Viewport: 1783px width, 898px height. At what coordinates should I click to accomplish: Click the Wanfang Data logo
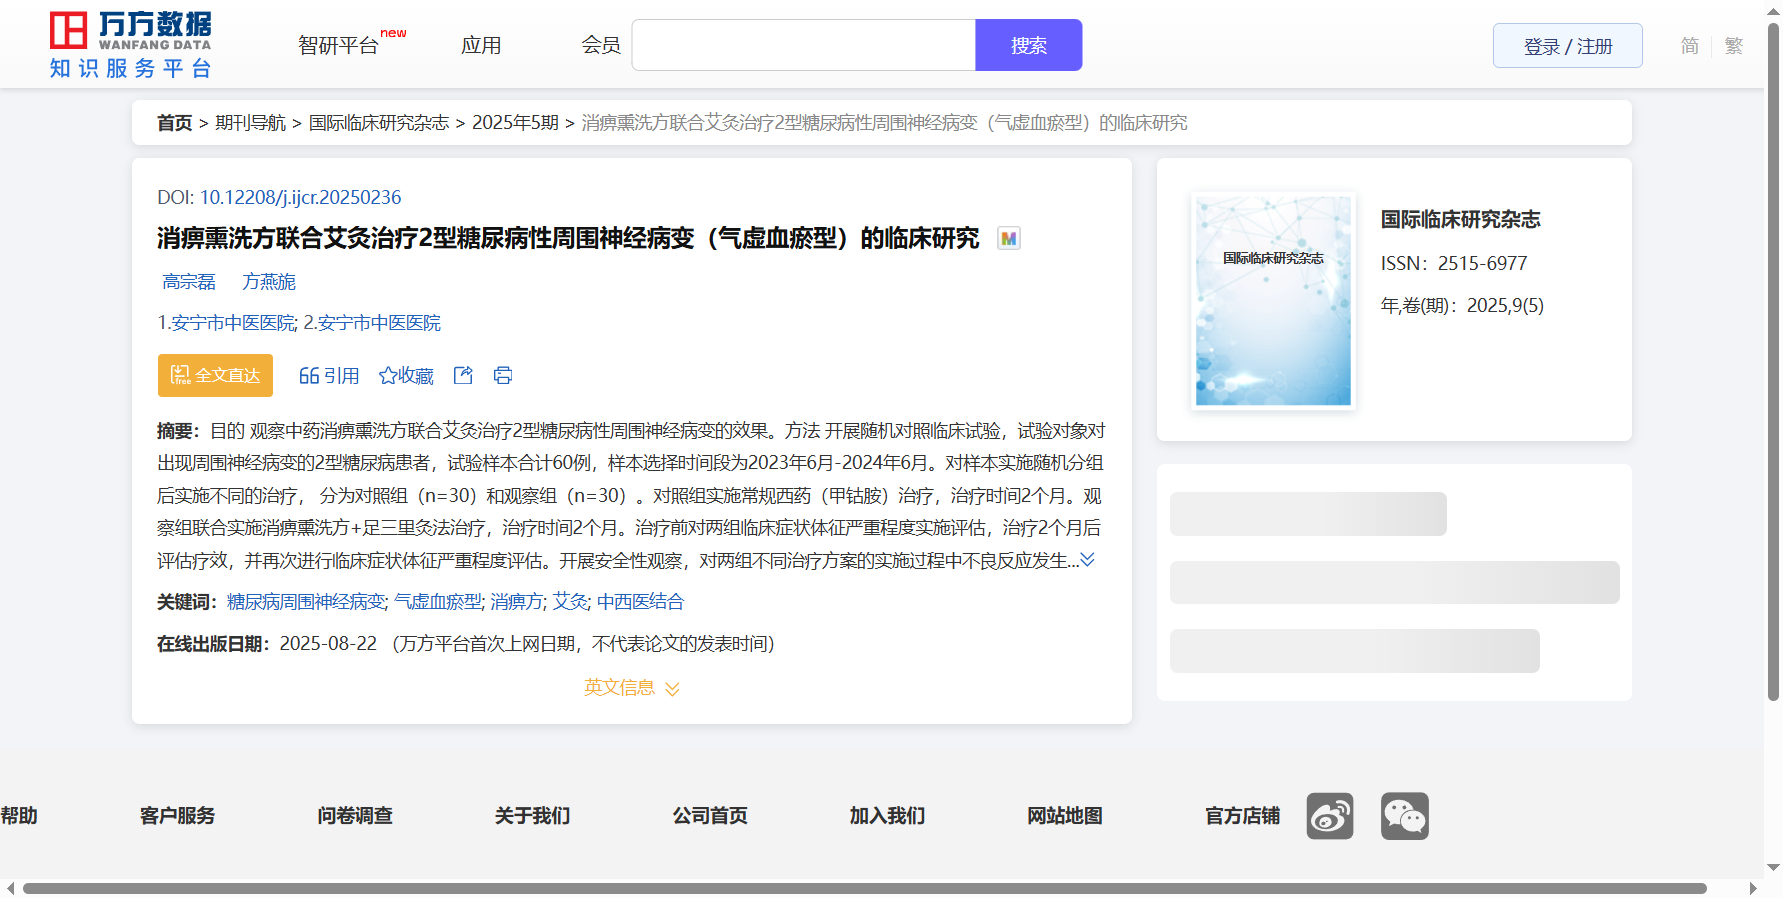tap(130, 45)
